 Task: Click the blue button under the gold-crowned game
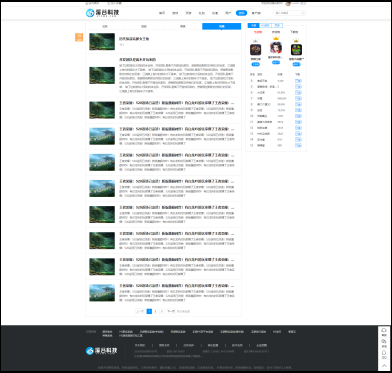click(x=276, y=62)
